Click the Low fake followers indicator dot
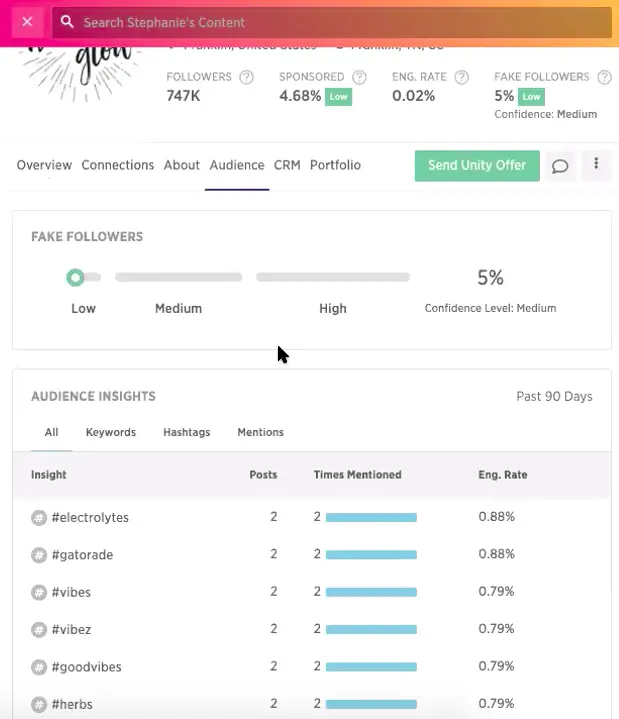 tap(75, 277)
